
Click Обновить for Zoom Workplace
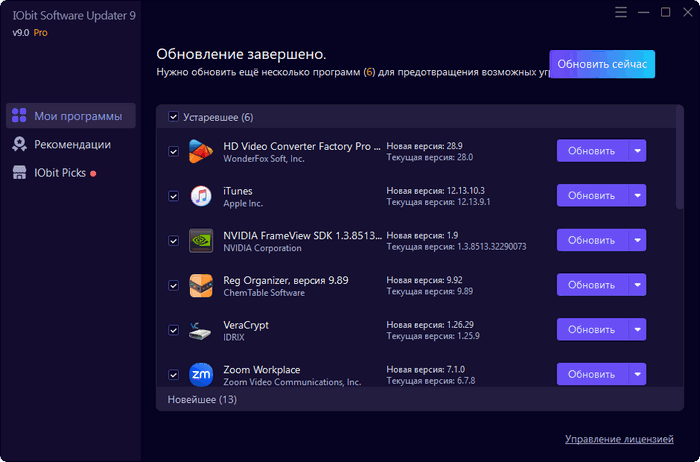tap(592, 374)
